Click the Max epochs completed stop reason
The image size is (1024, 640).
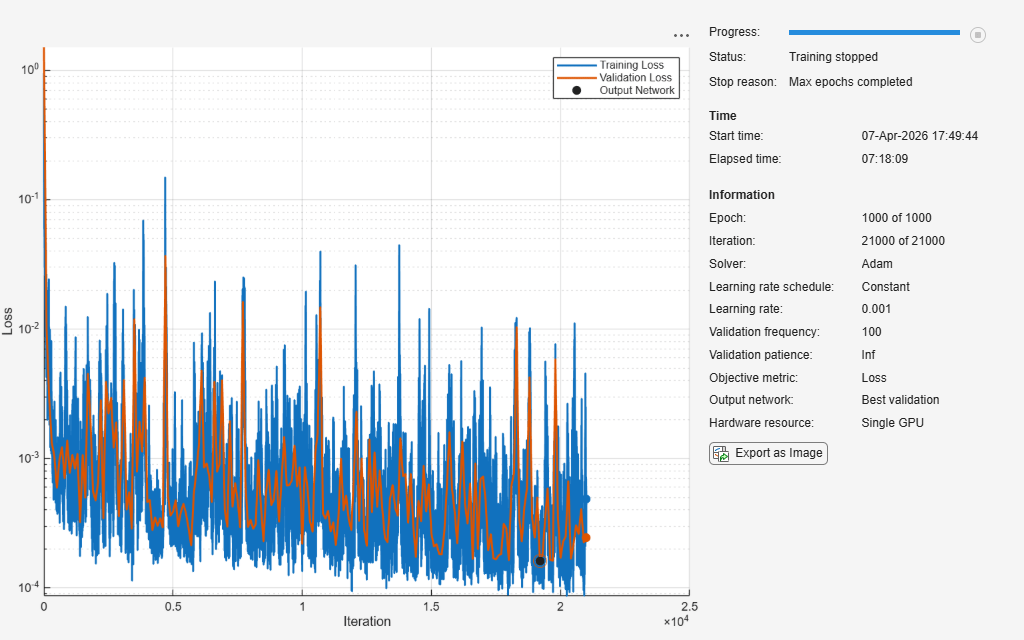coord(850,82)
